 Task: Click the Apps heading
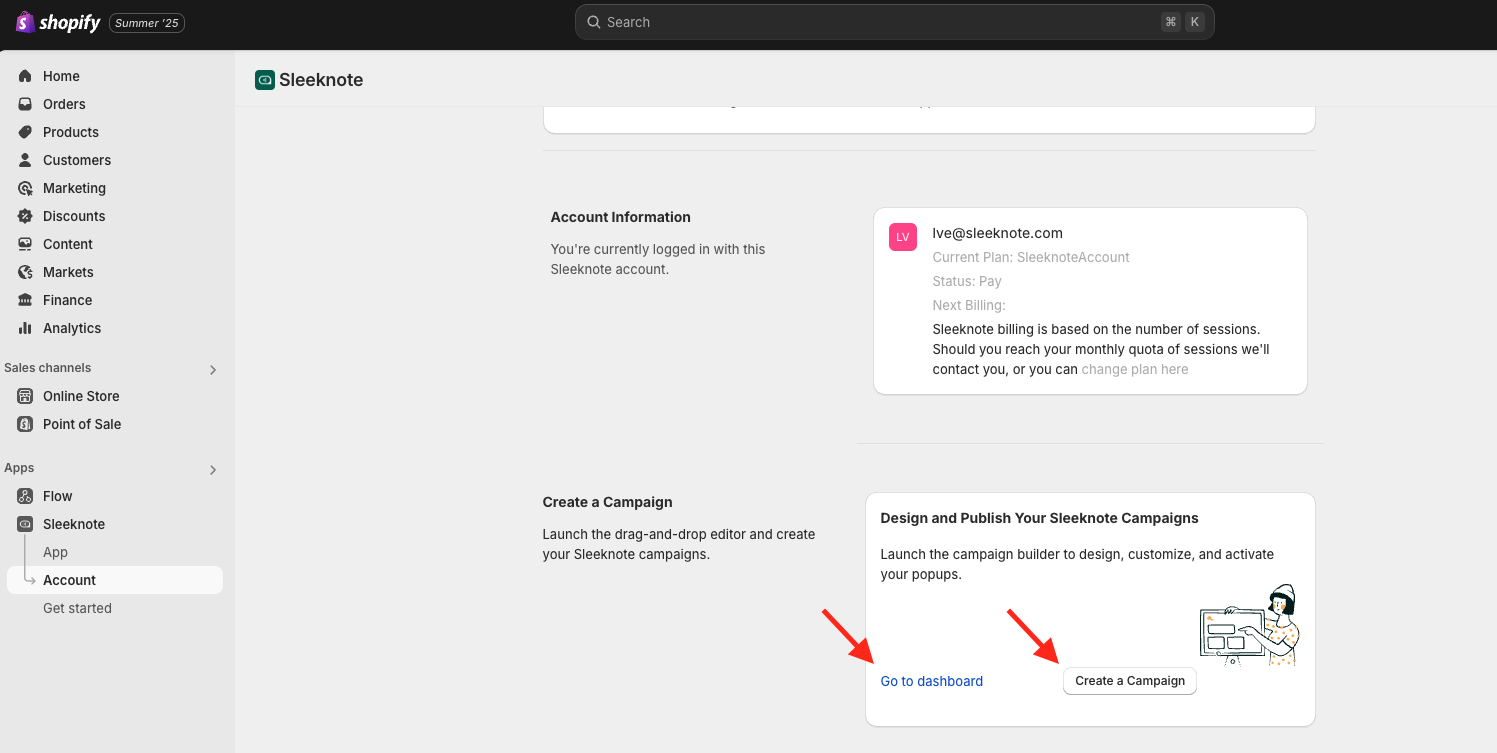(19, 468)
